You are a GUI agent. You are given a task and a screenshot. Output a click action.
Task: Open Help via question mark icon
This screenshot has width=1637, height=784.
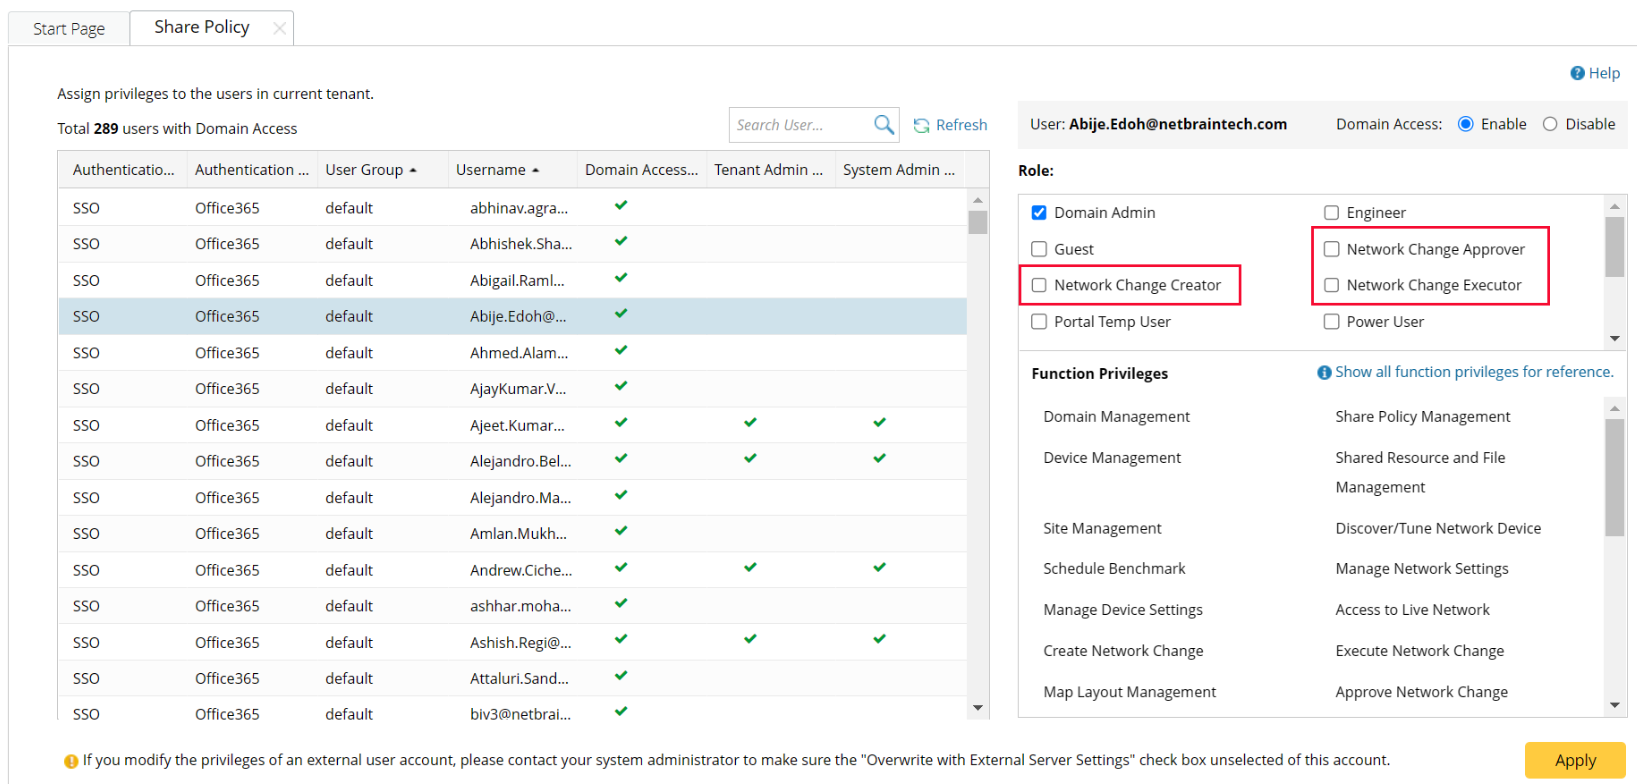point(1577,73)
